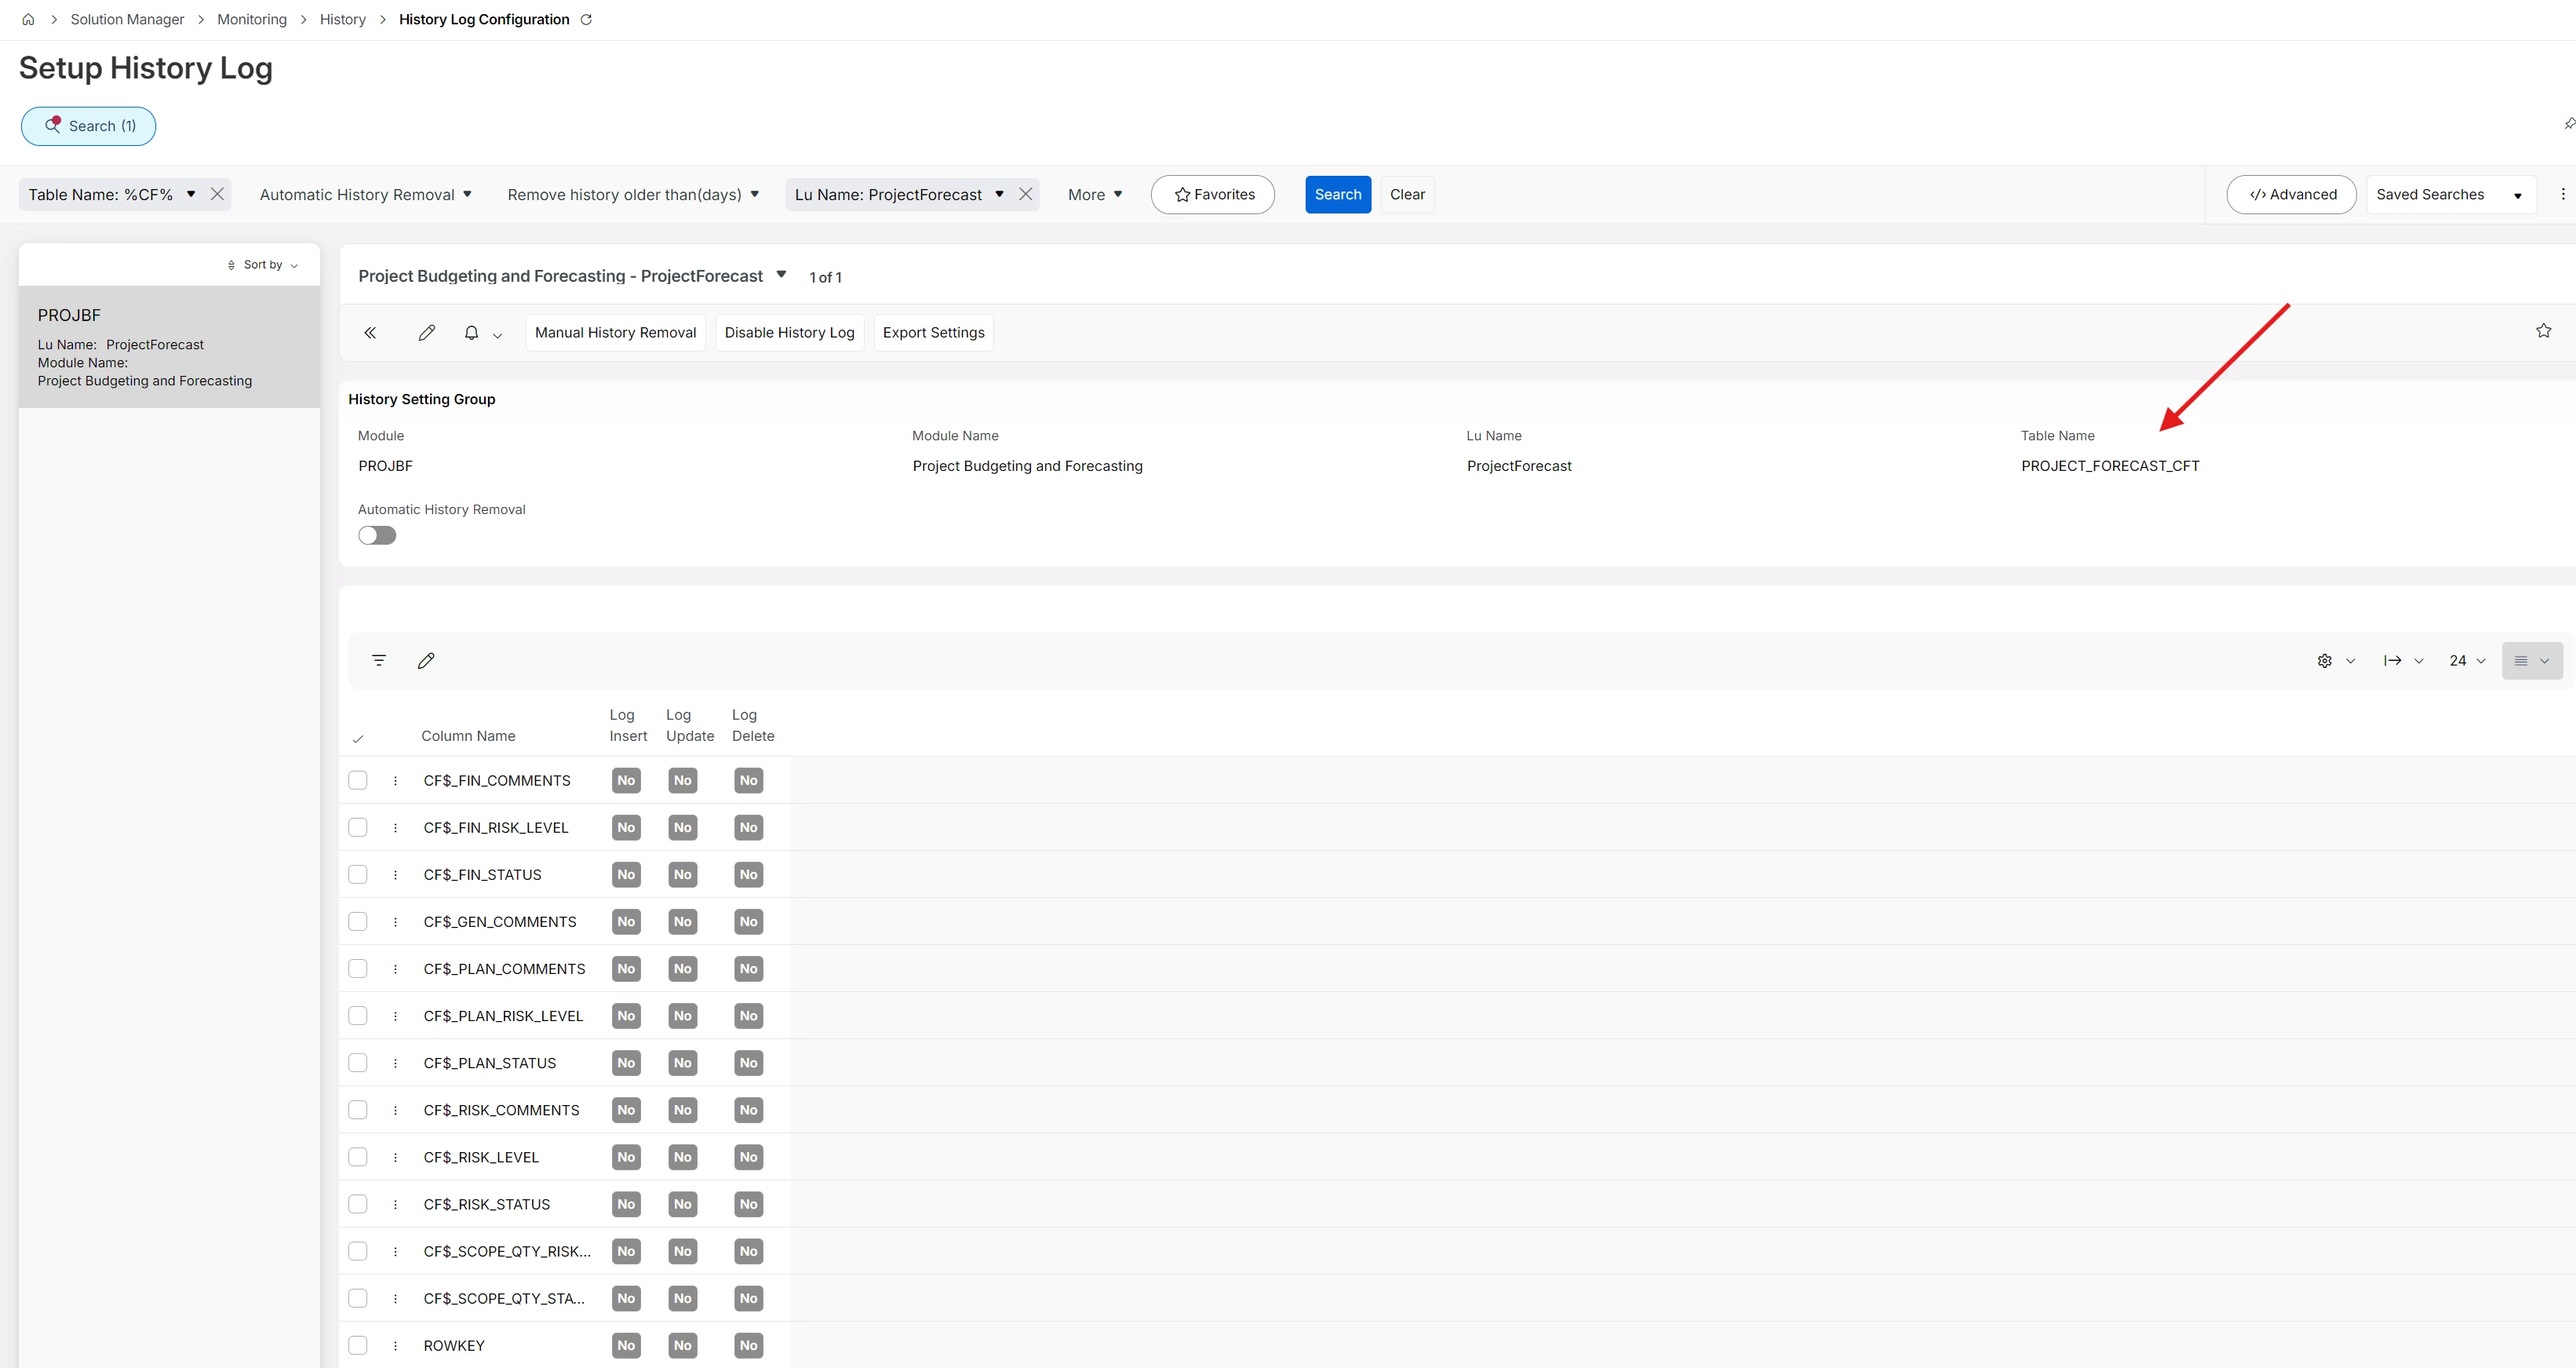This screenshot has width=2576, height=1368.
Task: Click the Disable History Log button
Action: [789, 333]
